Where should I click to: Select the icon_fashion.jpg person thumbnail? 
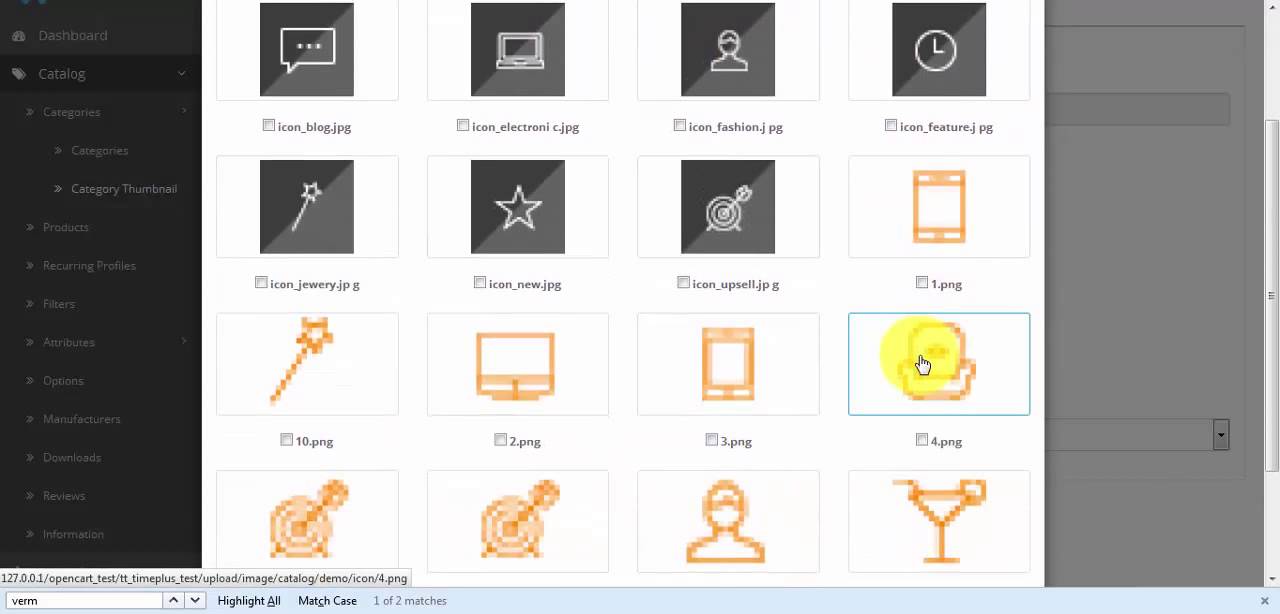click(728, 49)
